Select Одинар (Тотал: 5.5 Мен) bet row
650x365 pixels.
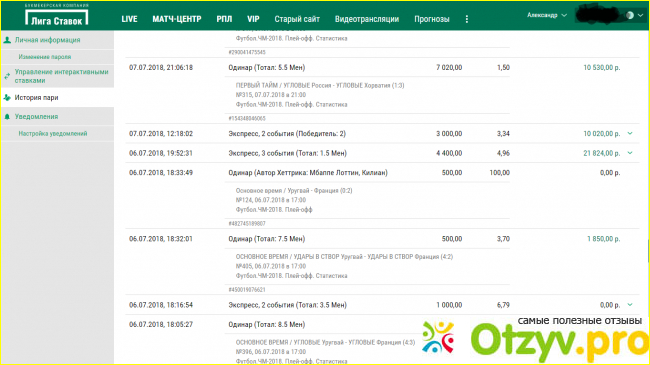tap(267, 68)
